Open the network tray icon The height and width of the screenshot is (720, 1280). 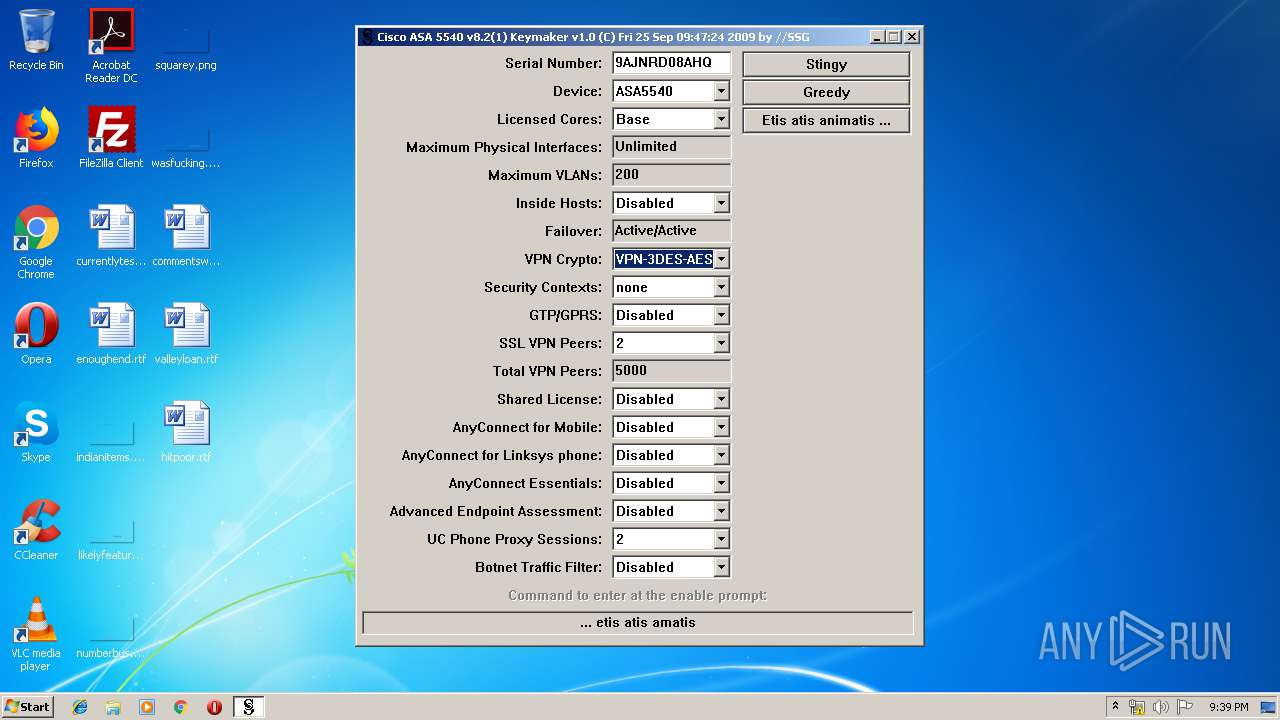point(1137,707)
